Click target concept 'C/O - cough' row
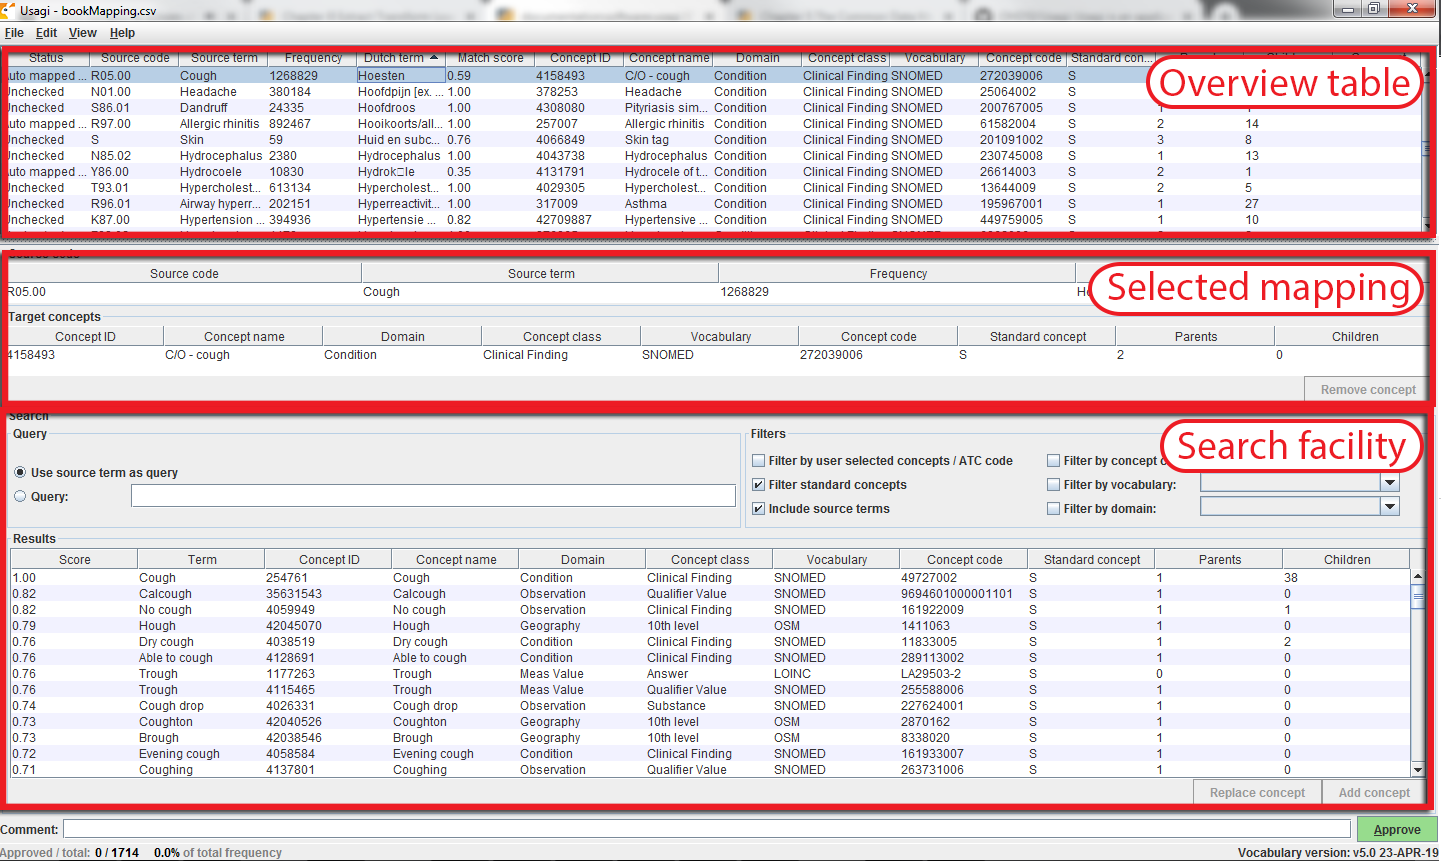The image size is (1441, 861). click(x=718, y=355)
